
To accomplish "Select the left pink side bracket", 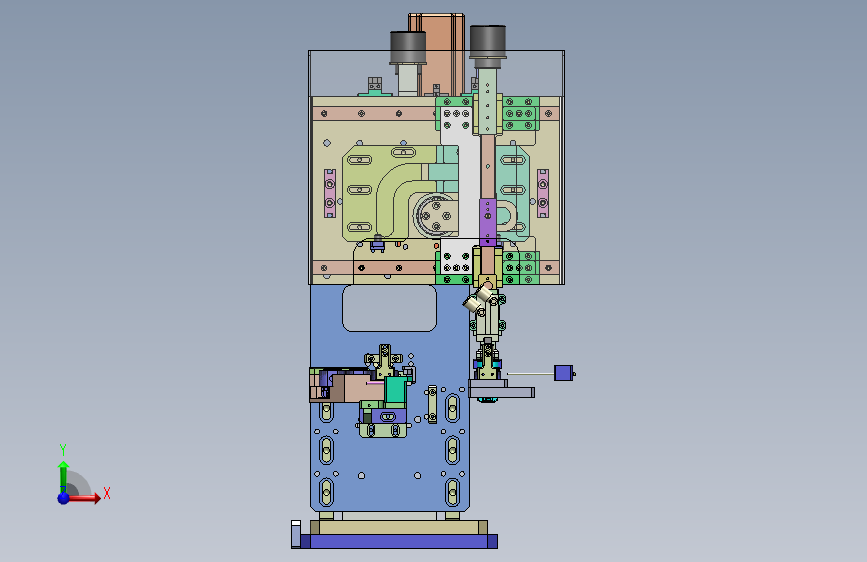I will [330, 193].
